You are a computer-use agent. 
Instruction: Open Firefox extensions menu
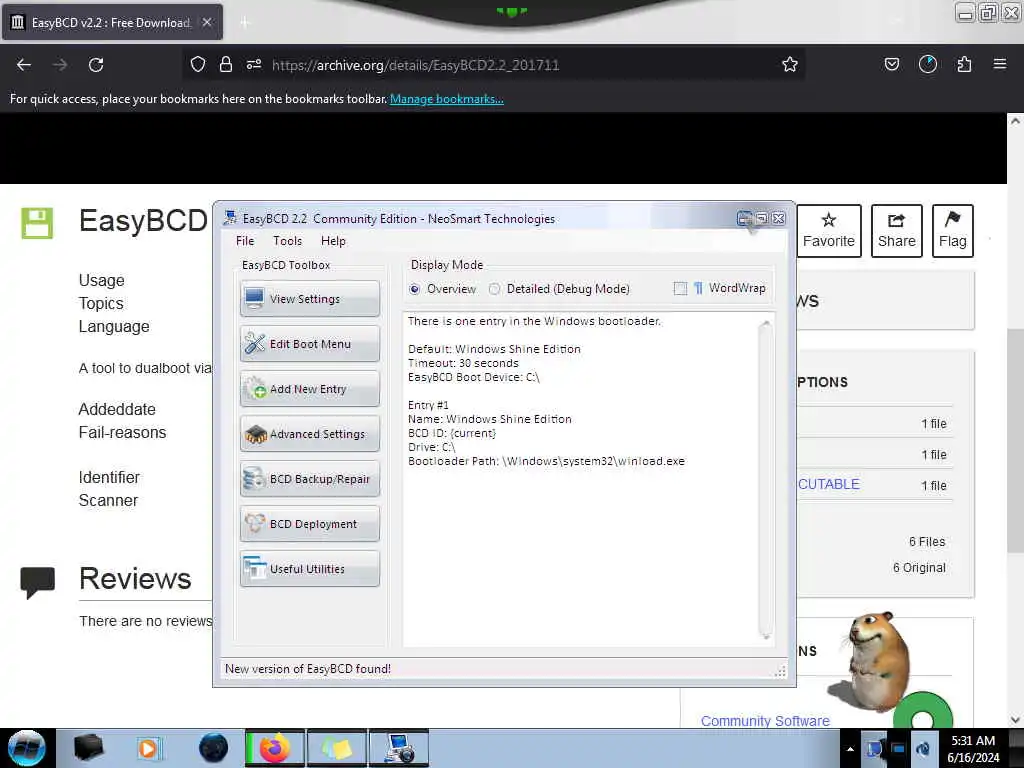[x=964, y=64]
